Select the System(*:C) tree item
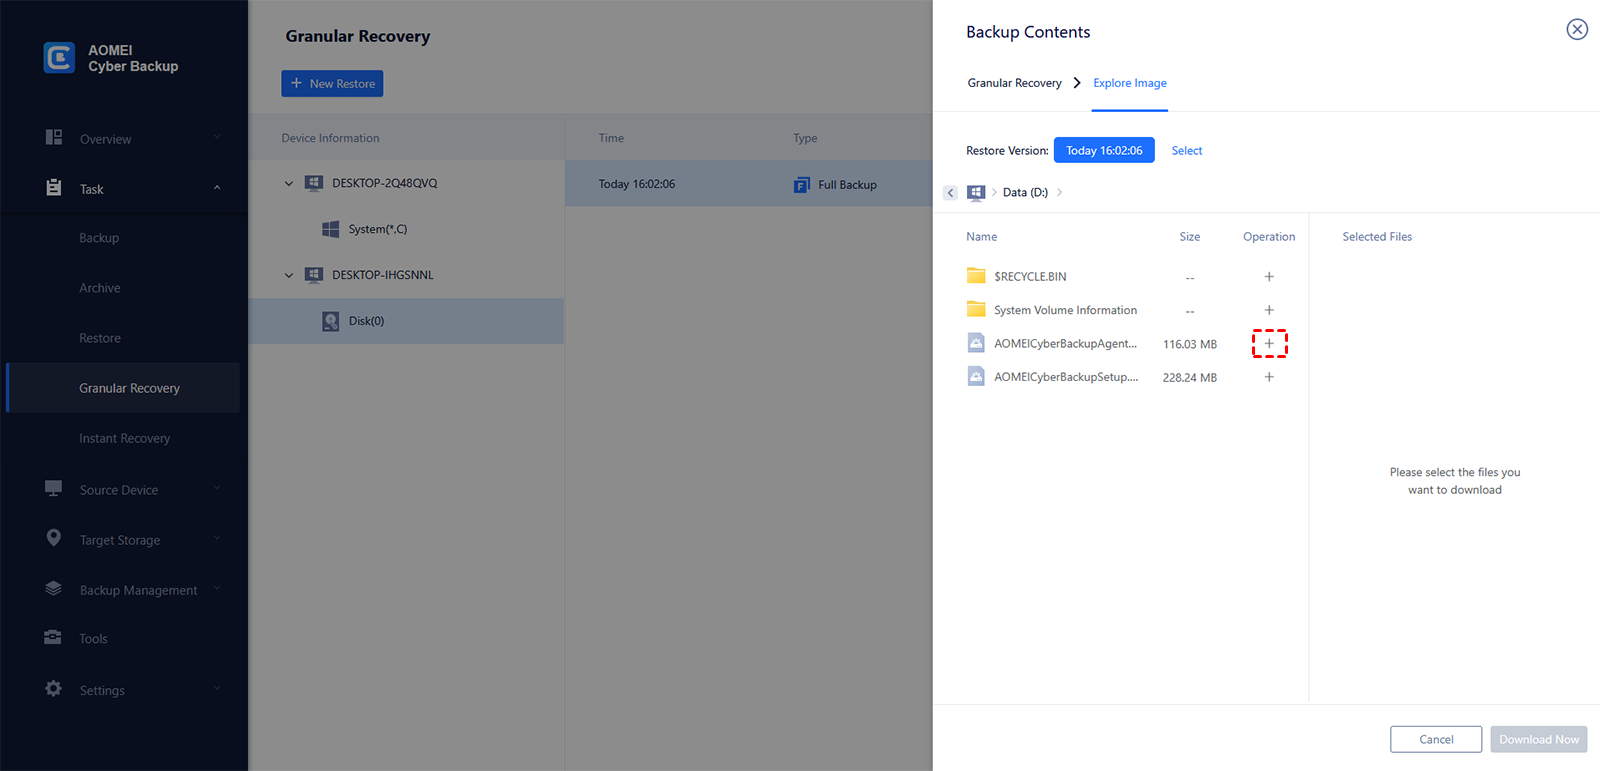 click(377, 230)
